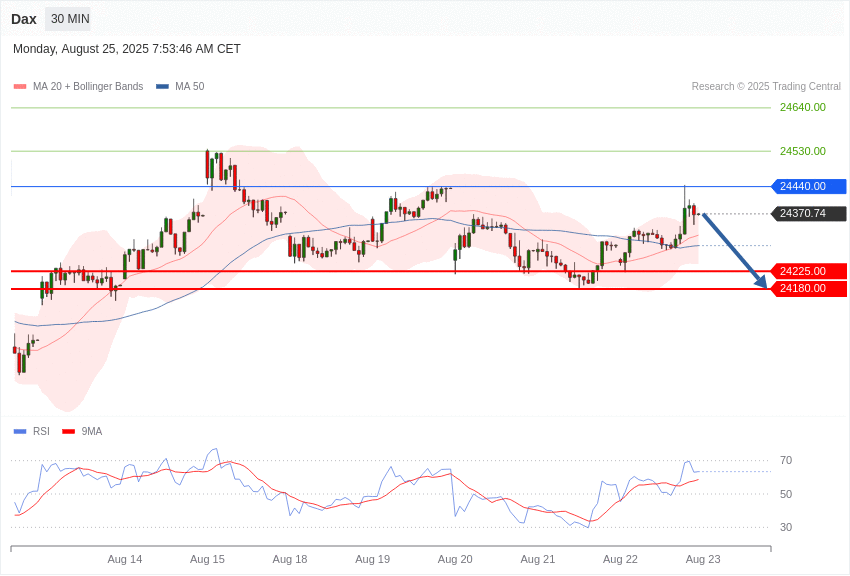Screen dimensions: 850x576
Task: Click the 24640.00 resistance level label
Action: (x=802, y=107)
